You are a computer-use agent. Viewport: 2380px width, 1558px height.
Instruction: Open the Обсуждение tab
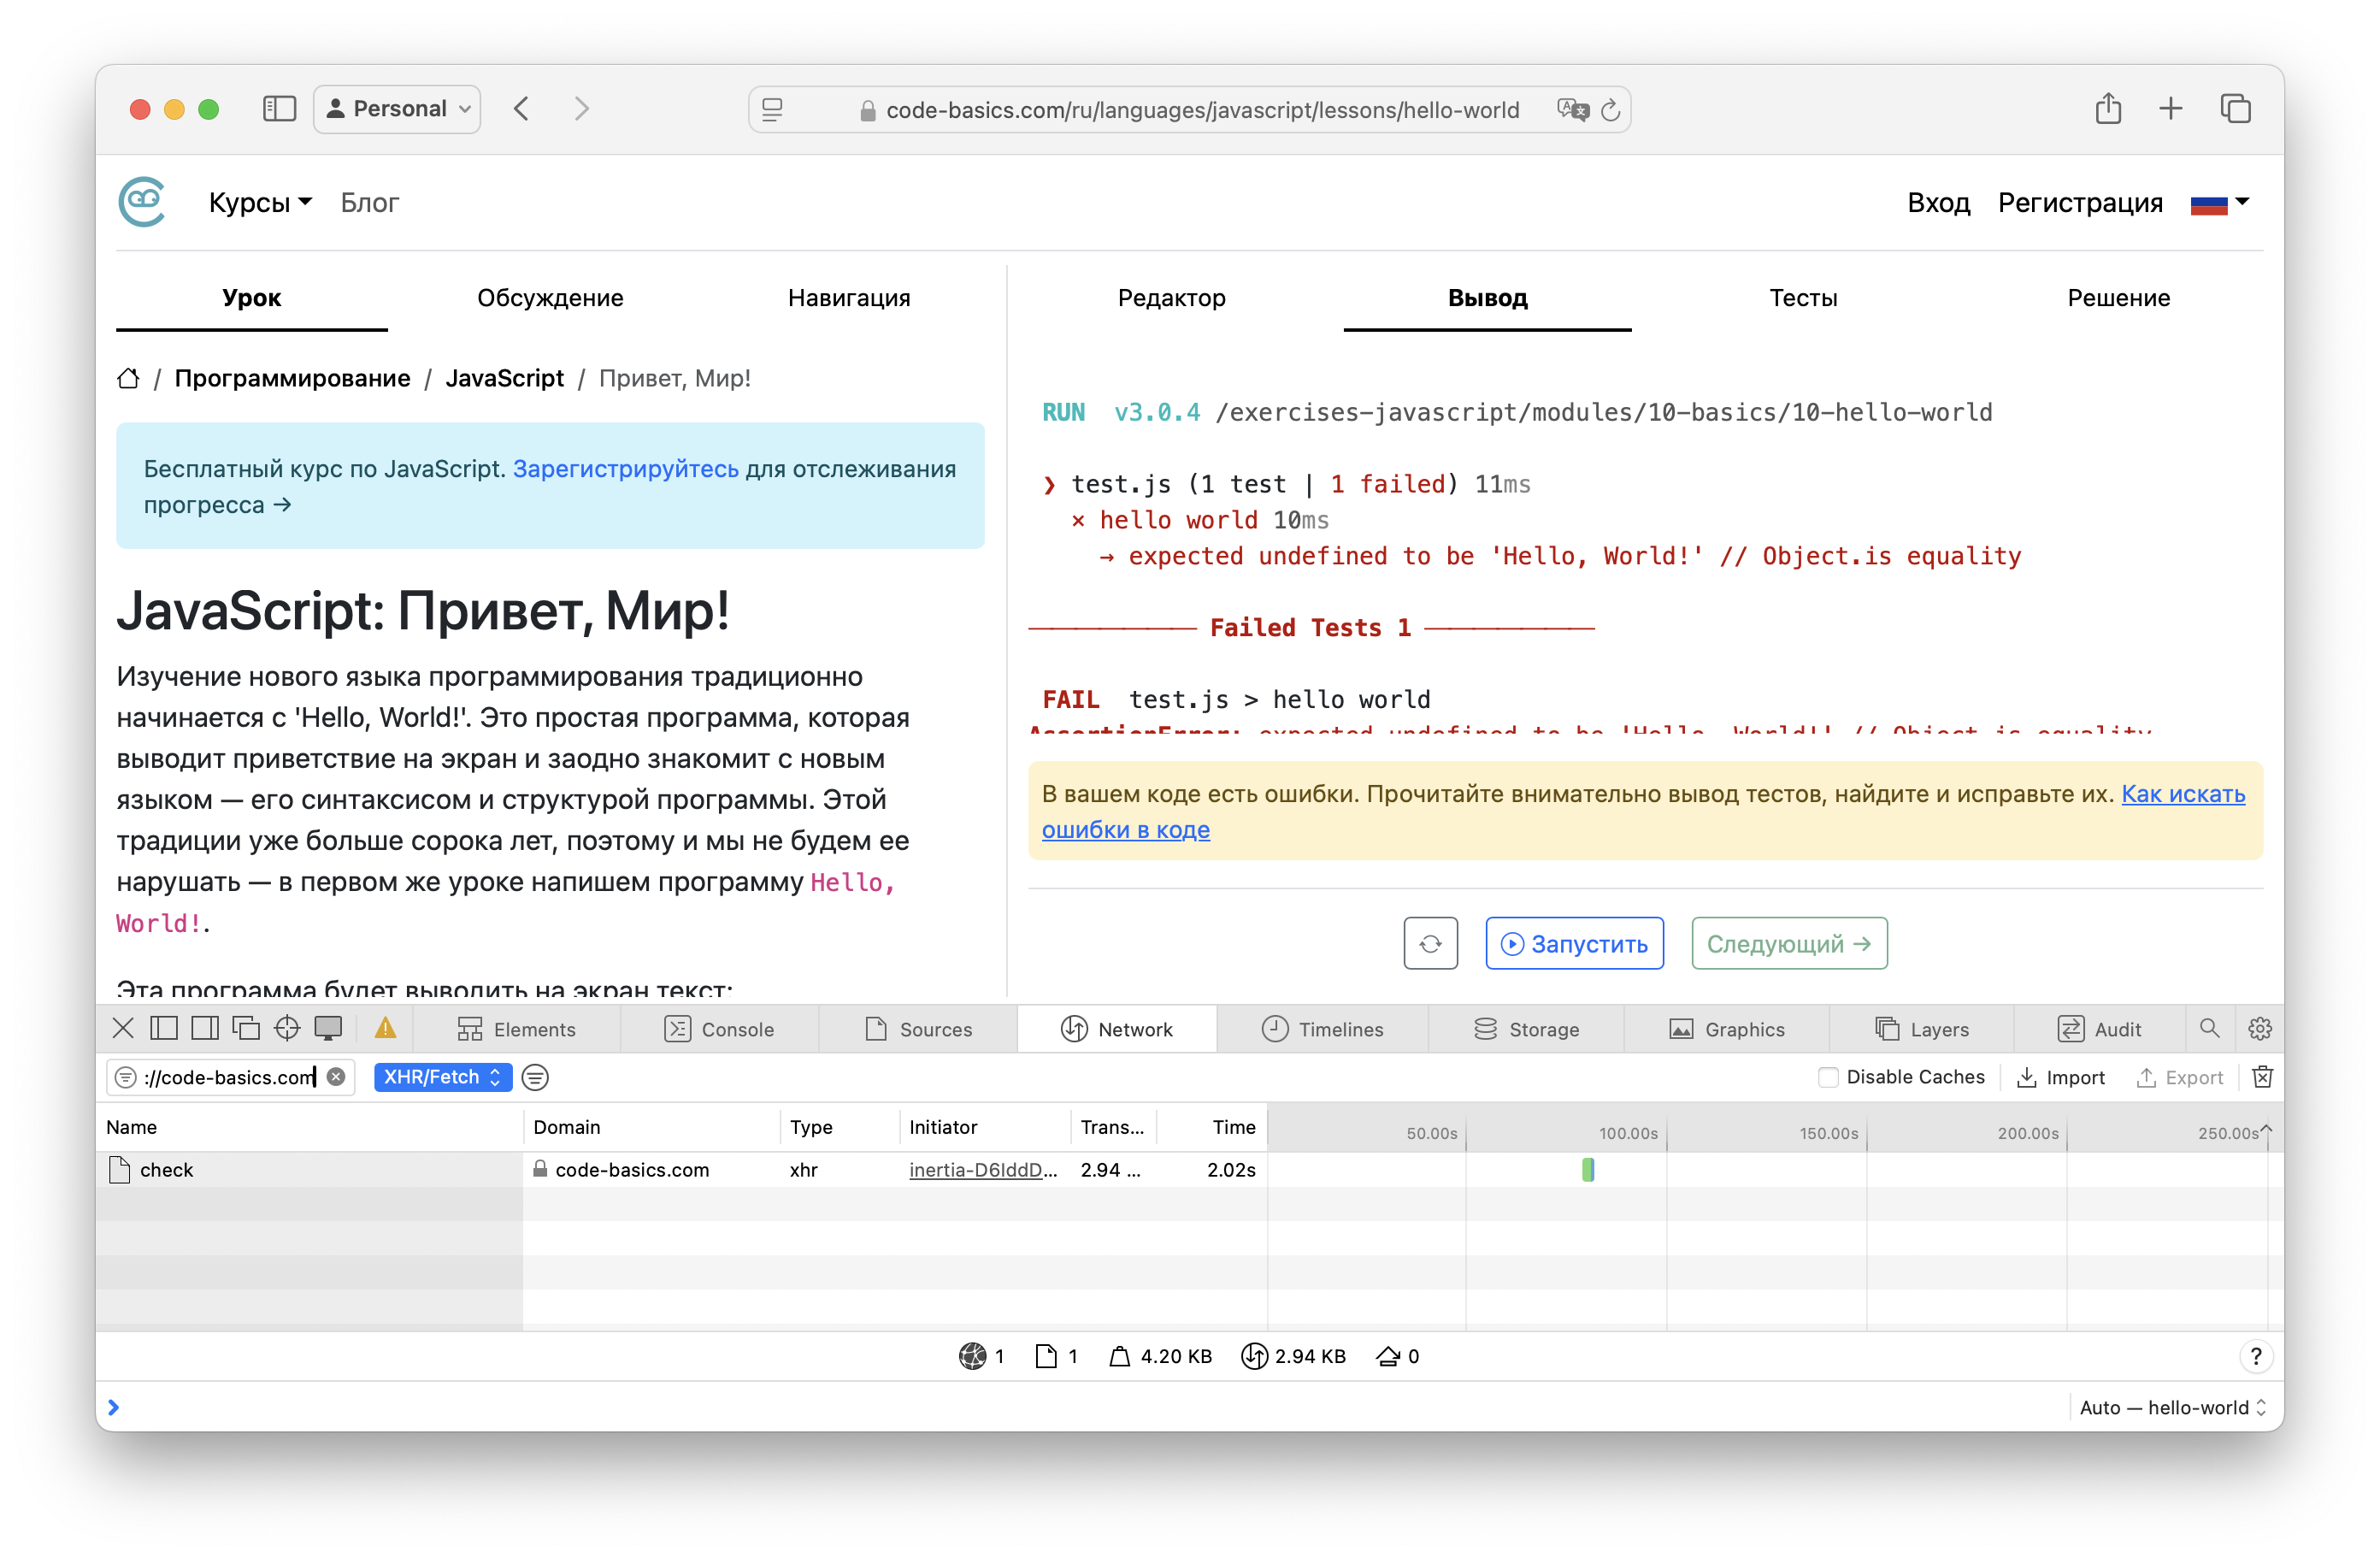pos(550,298)
